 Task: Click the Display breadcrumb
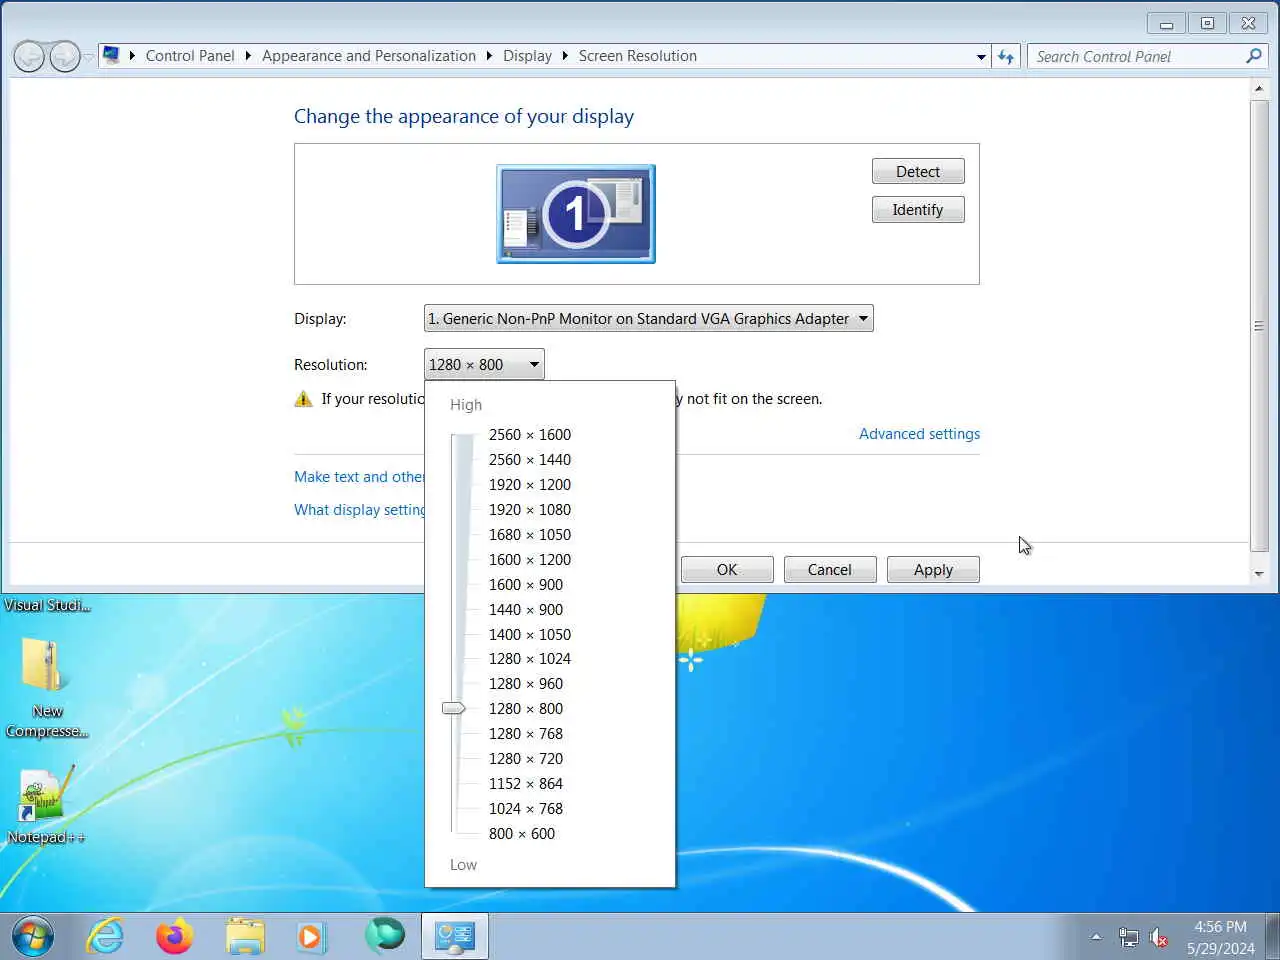527,56
